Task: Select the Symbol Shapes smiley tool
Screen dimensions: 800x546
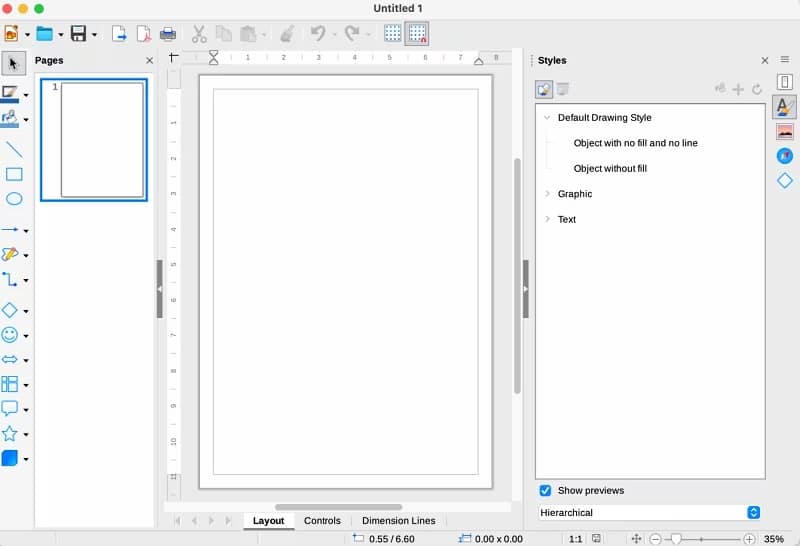Action: [x=10, y=335]
